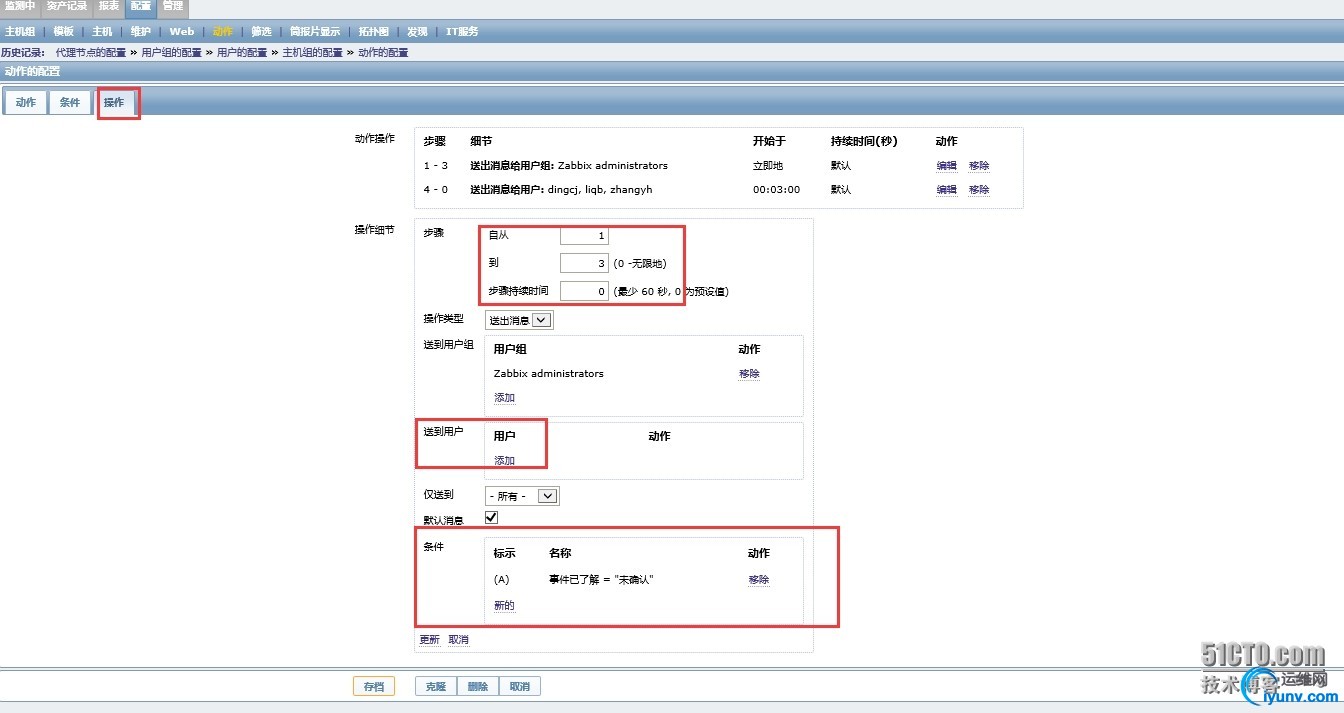The image size is (1344, 713).
Task: Click 添加 under 送到用户
Action: [504, 461]
